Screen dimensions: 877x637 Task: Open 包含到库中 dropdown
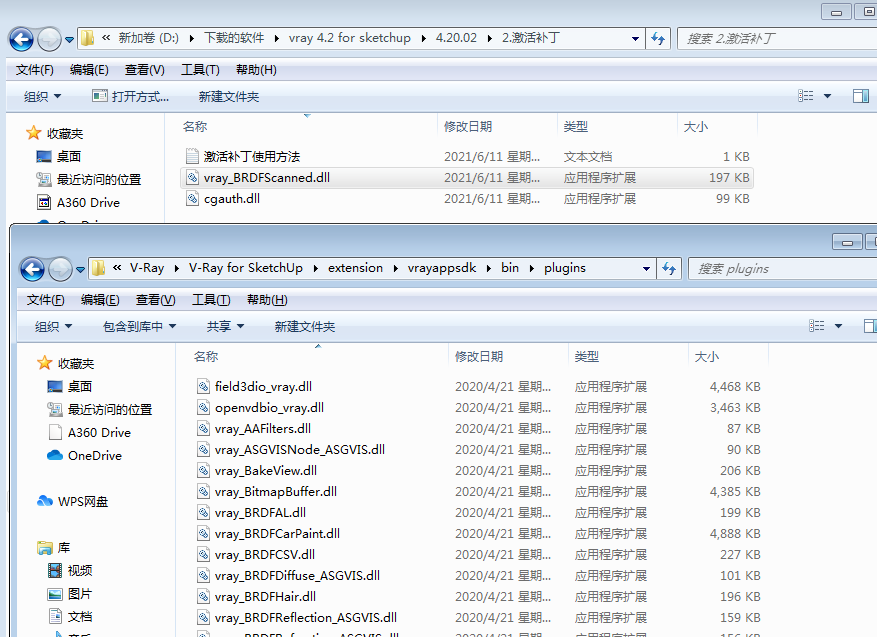140,327
